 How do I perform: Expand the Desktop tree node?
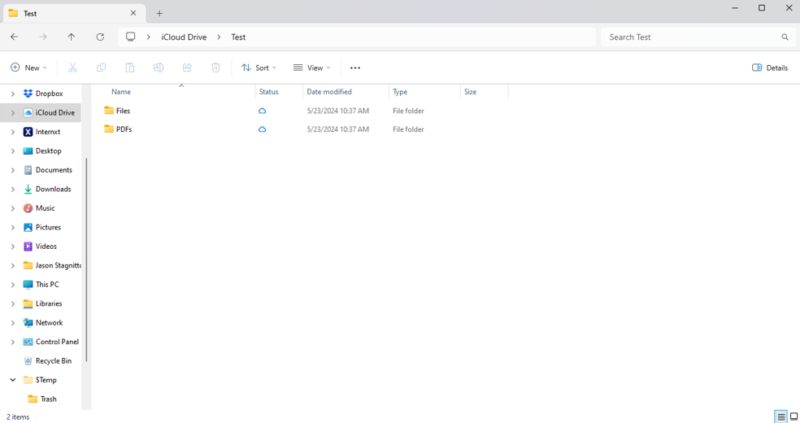[13, 151]
